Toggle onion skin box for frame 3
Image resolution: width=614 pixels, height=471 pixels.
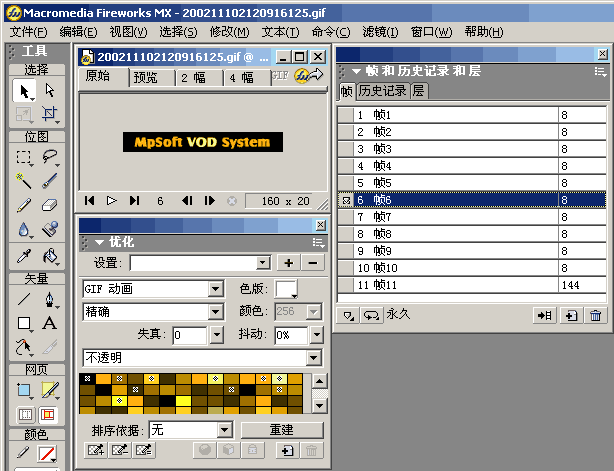point(346,149)
